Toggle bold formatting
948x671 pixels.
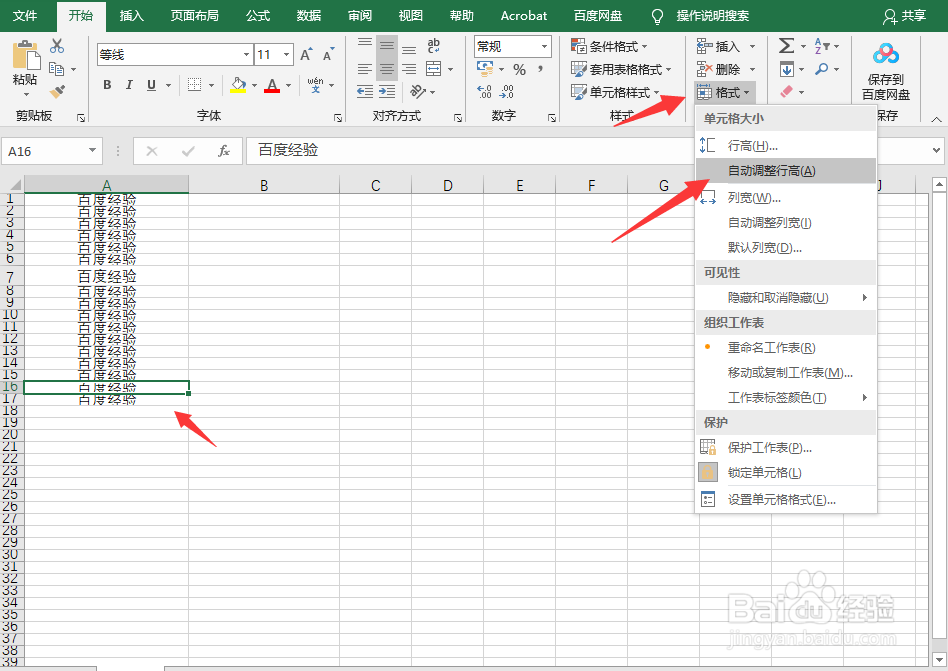point(106,85)
